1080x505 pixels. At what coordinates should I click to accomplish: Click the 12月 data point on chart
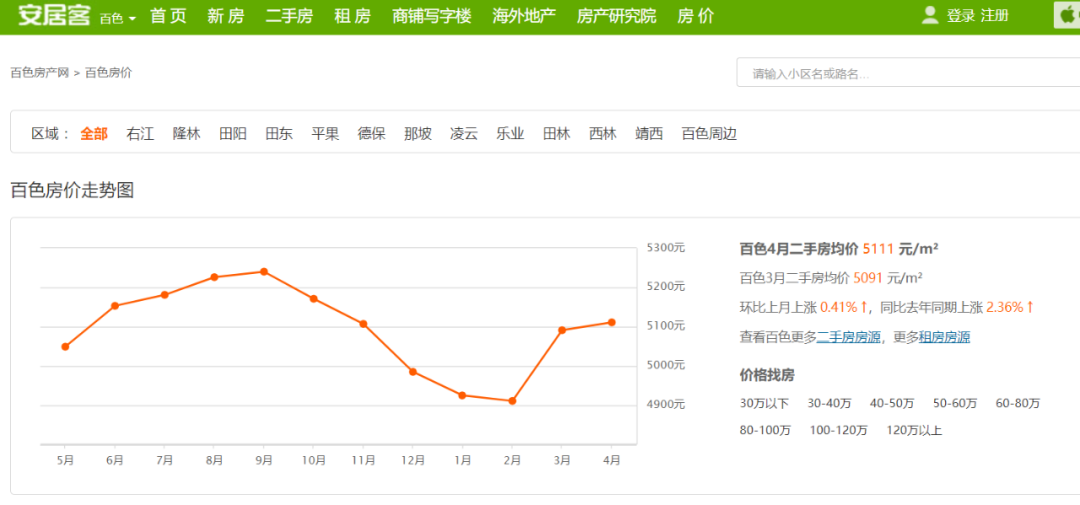point(413,372)
